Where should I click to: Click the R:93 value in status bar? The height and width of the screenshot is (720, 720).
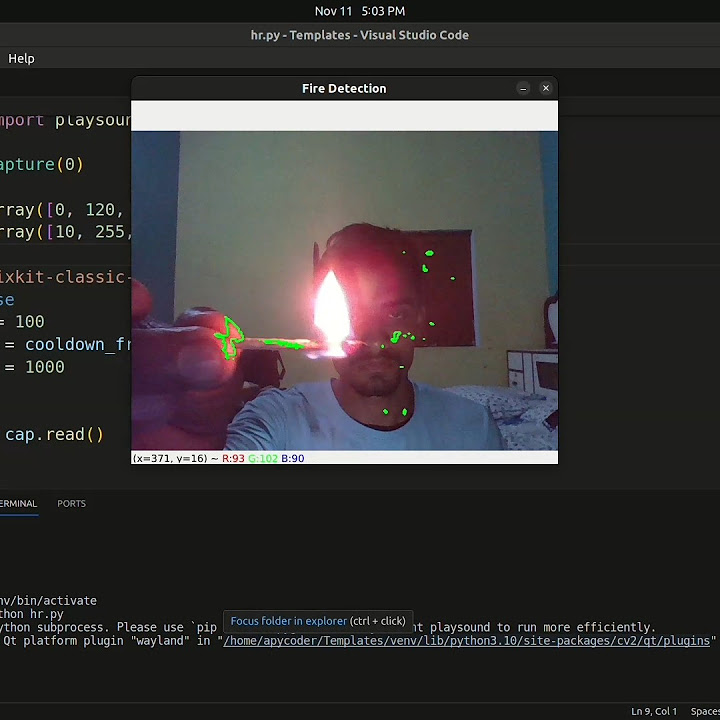(233, 458)
